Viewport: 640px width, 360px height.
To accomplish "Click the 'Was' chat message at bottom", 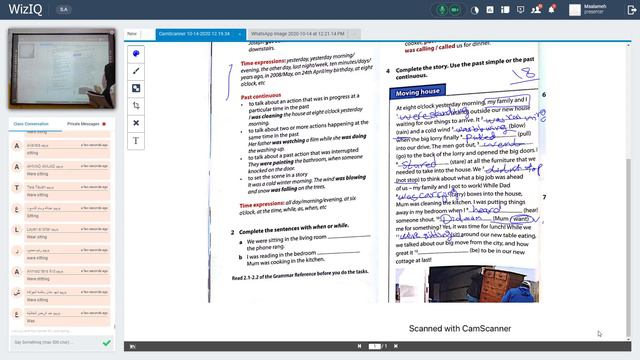I will tap(67, 317).
